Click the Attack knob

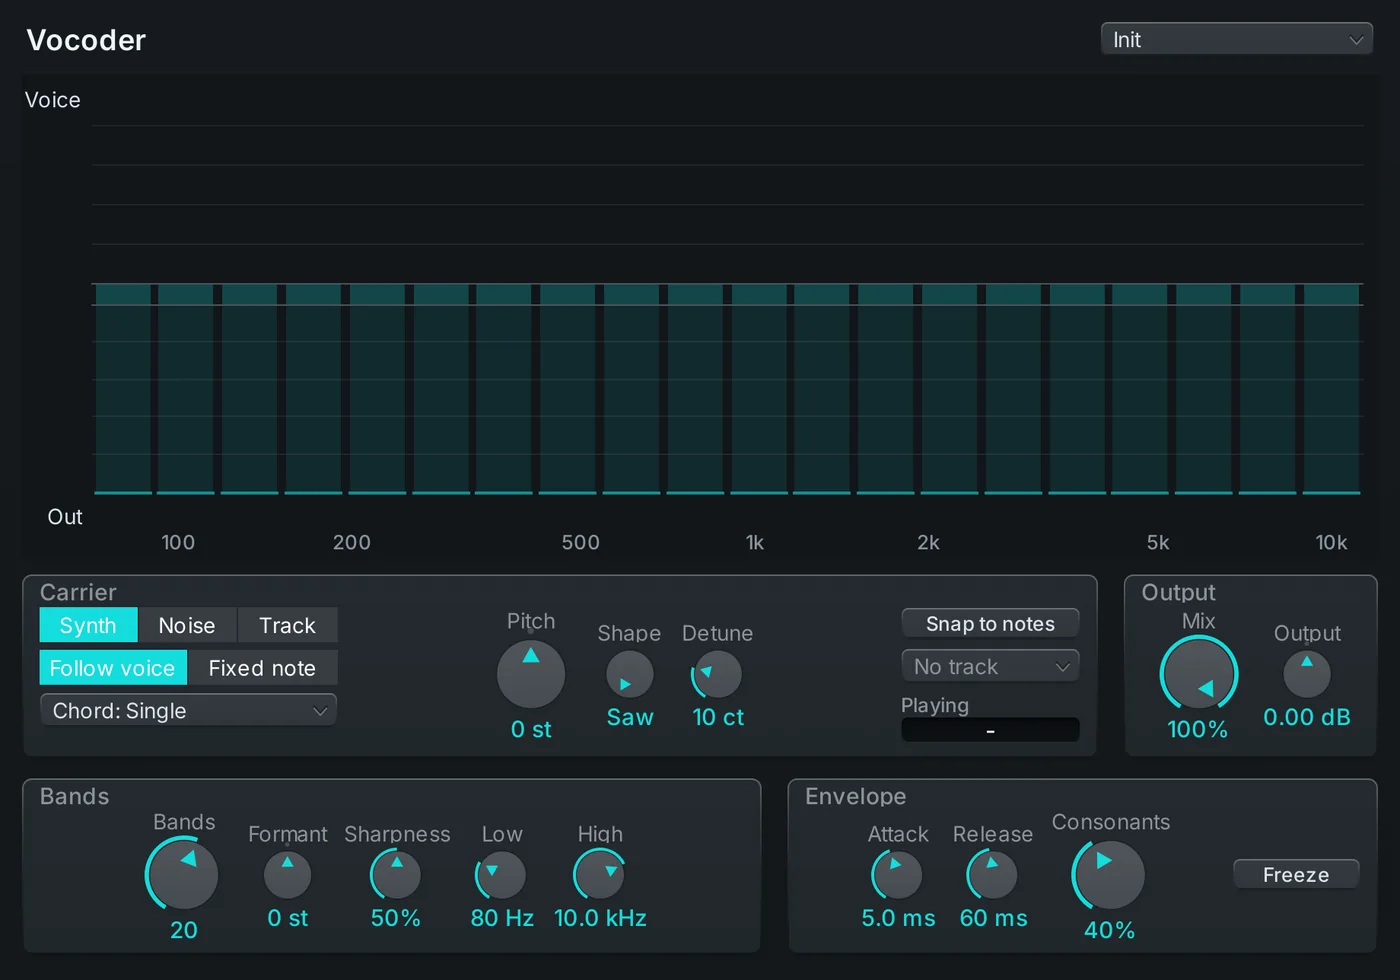(x=898, y=875)
